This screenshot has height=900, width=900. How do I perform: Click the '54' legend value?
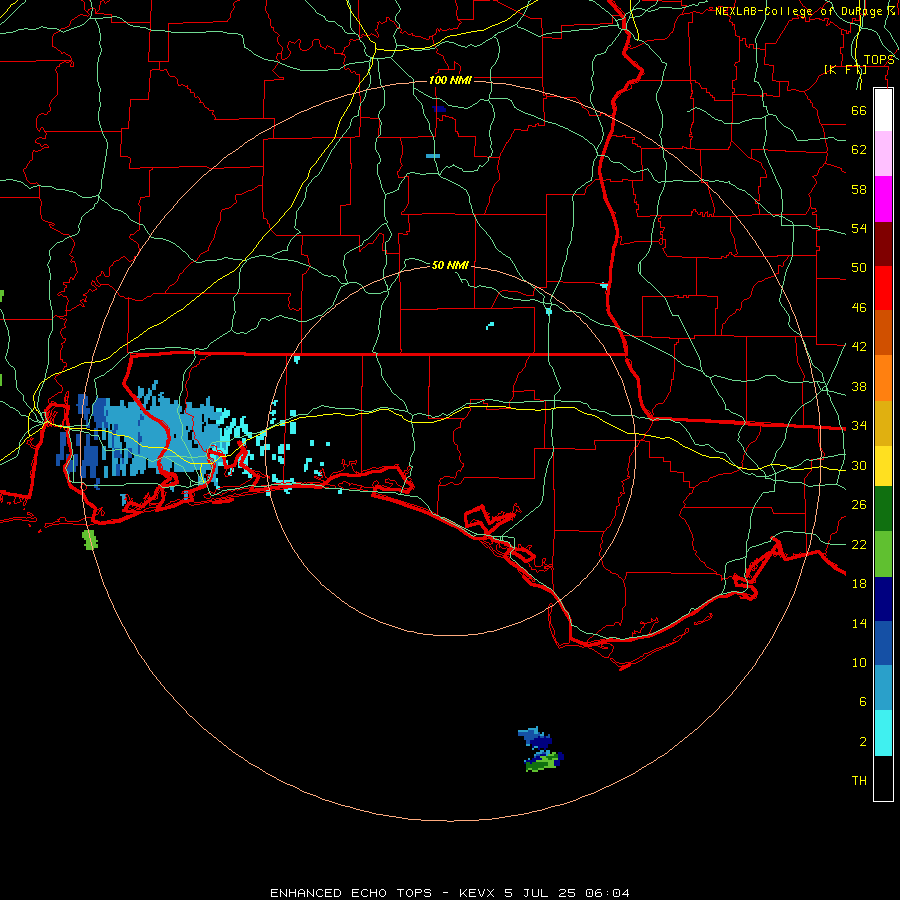point(859,228)
